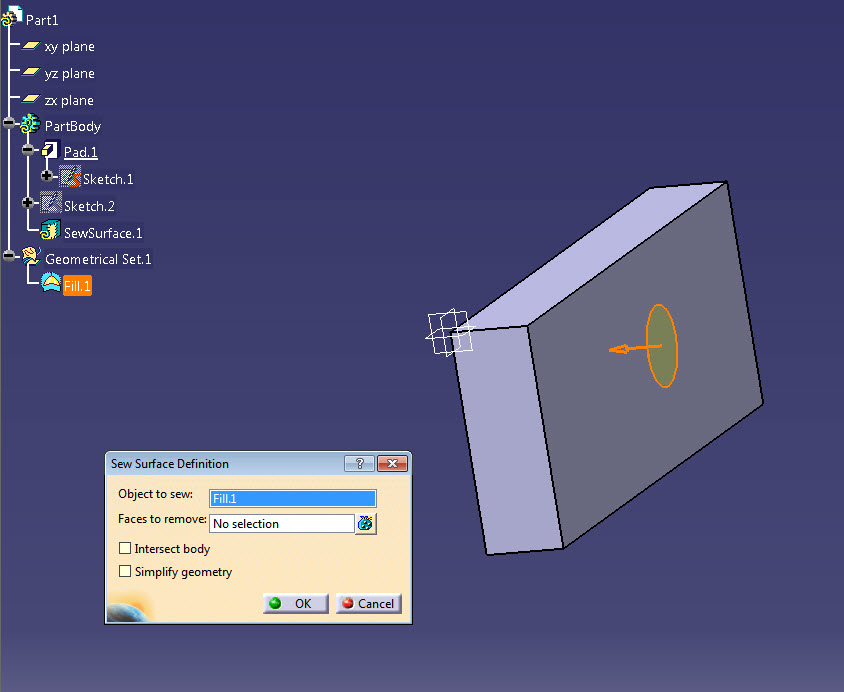Image resolution: width=844 pixels, height=692 pixels.
Task: Click the PartBody gear icon
Action: point(30,124)
